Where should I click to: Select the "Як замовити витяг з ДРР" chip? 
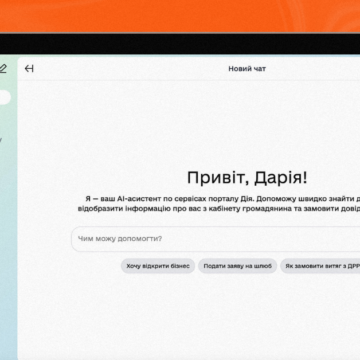click(320, 266)
